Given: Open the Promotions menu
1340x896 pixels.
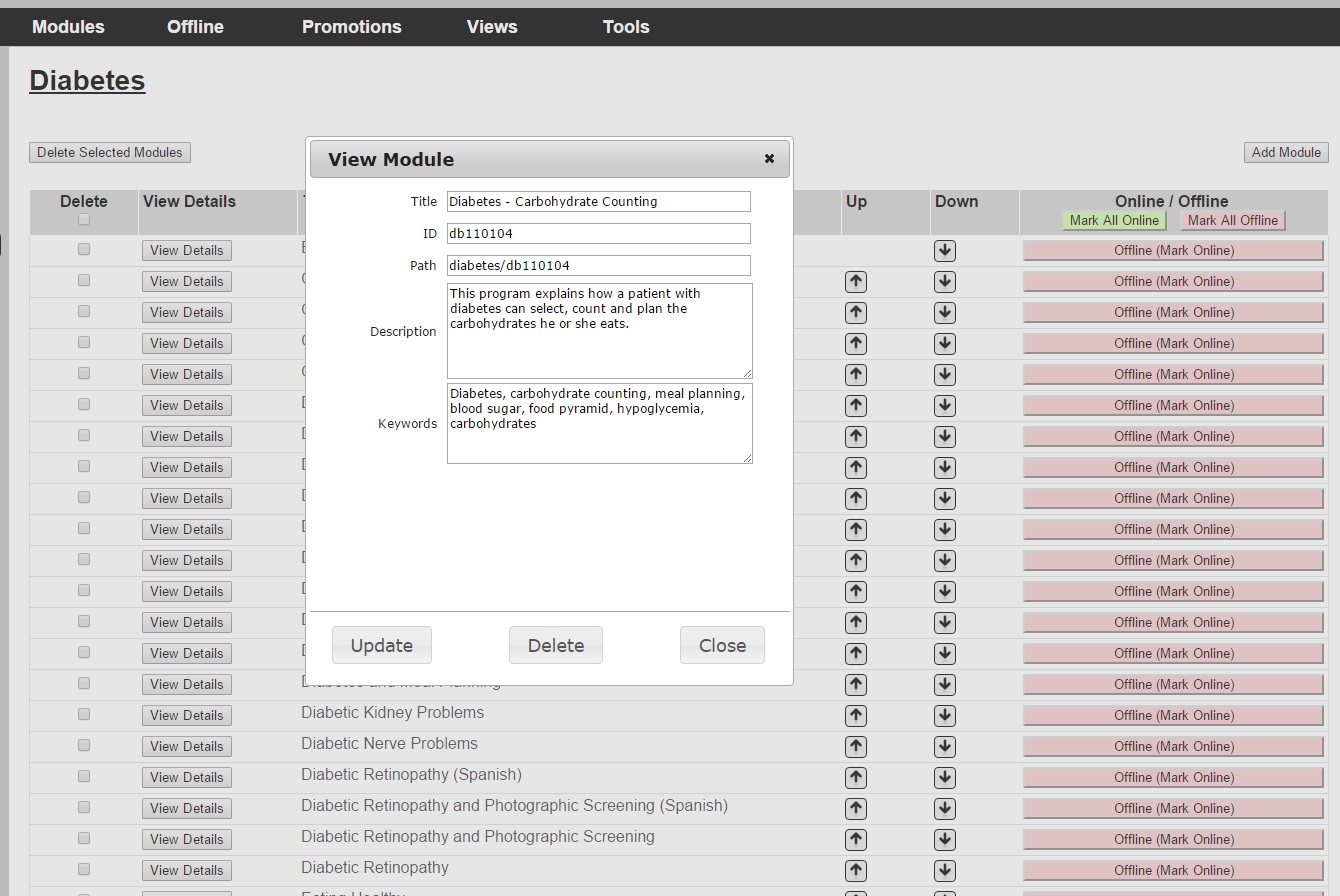Looking at the screenshot, I should (351, 27).
